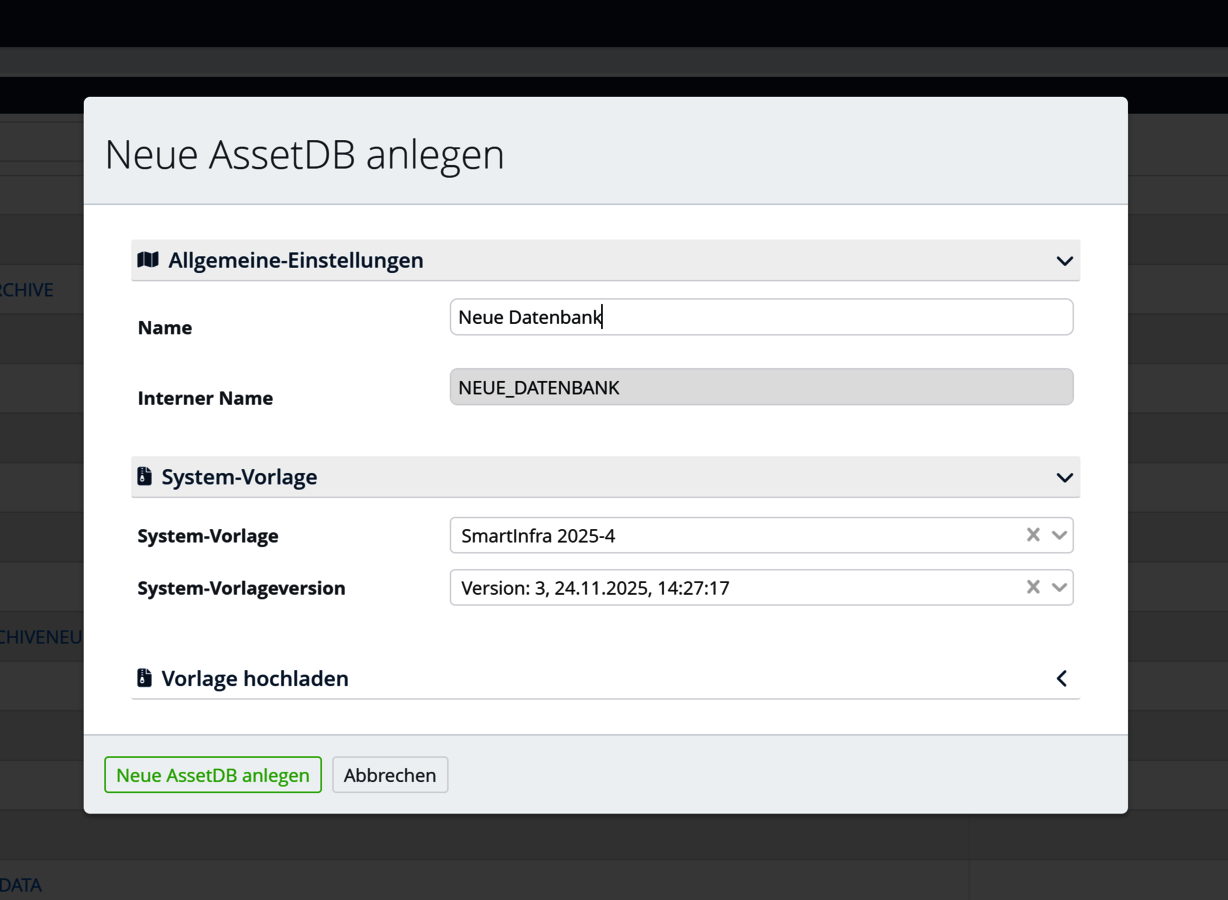Viewport: 1228px width, 900px height.
Task: Click the System-Vorlage section header title
Action: coord(239,477)
